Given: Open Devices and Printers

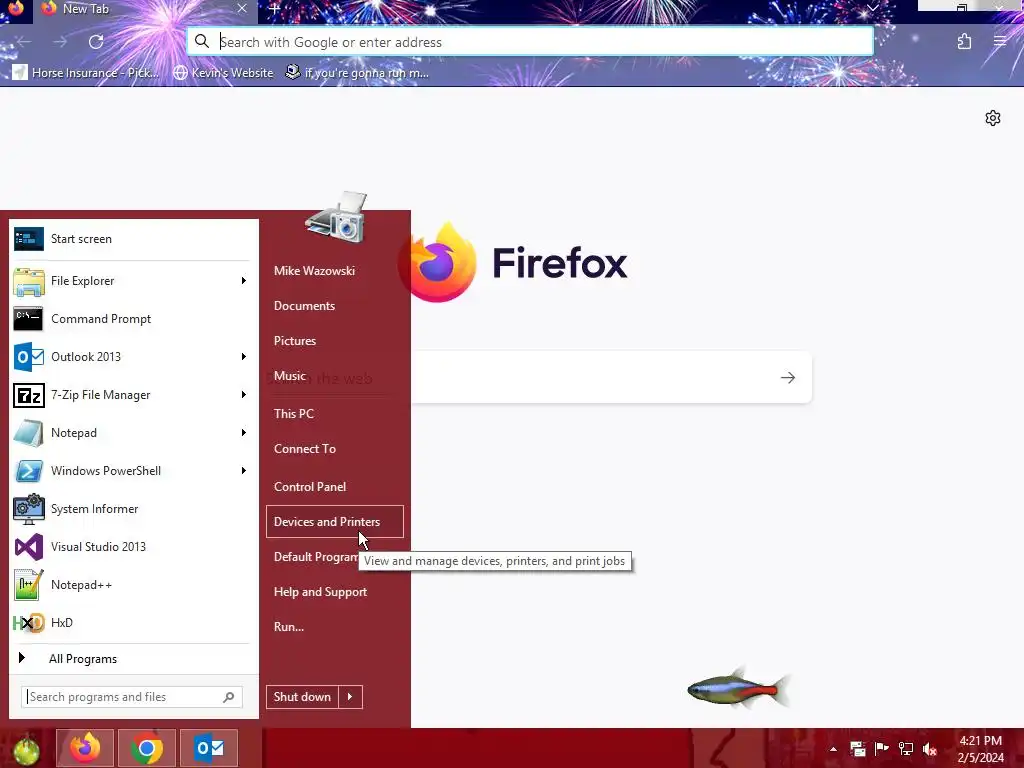Looking at the screenshot, I should coord(334,522).
